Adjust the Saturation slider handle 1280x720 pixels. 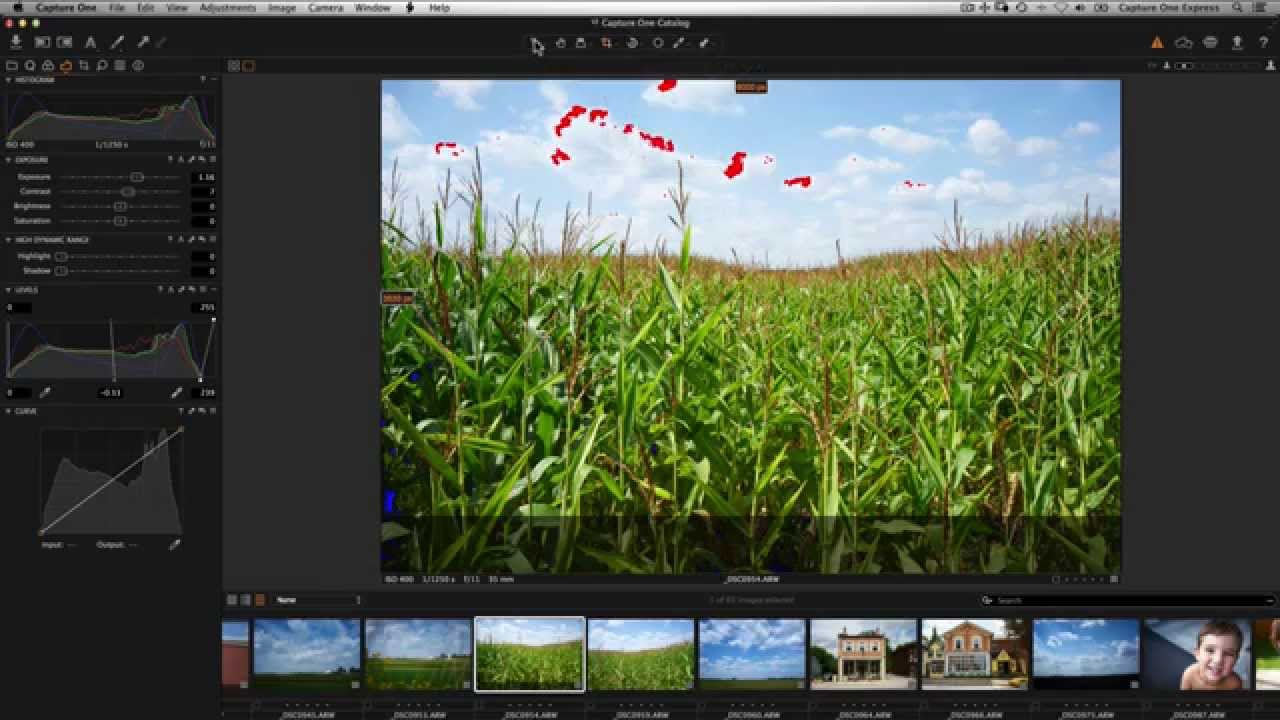(120, 220)
